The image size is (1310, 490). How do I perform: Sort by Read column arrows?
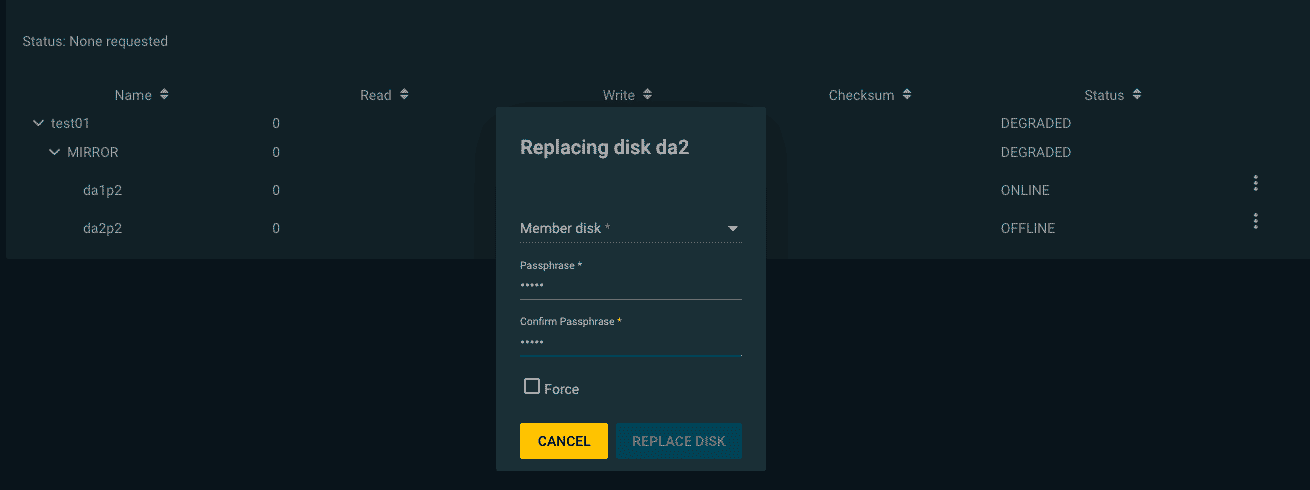[x=404, y=95]
